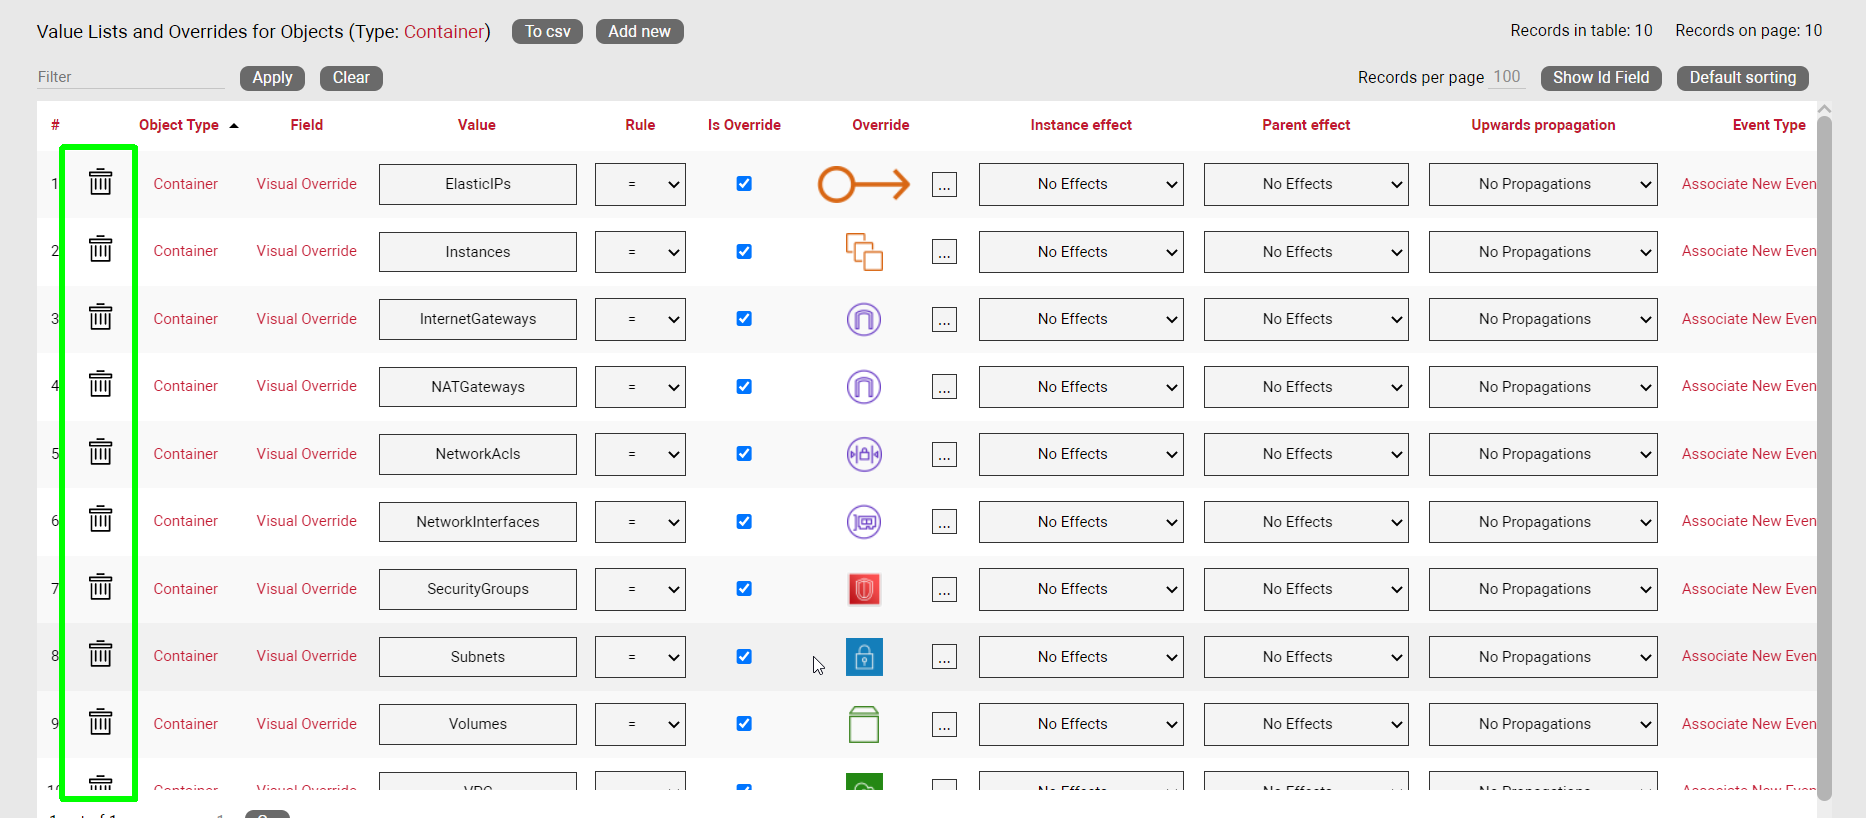Click the NetworkAcls purple override icon

click(x=864, y=454)
